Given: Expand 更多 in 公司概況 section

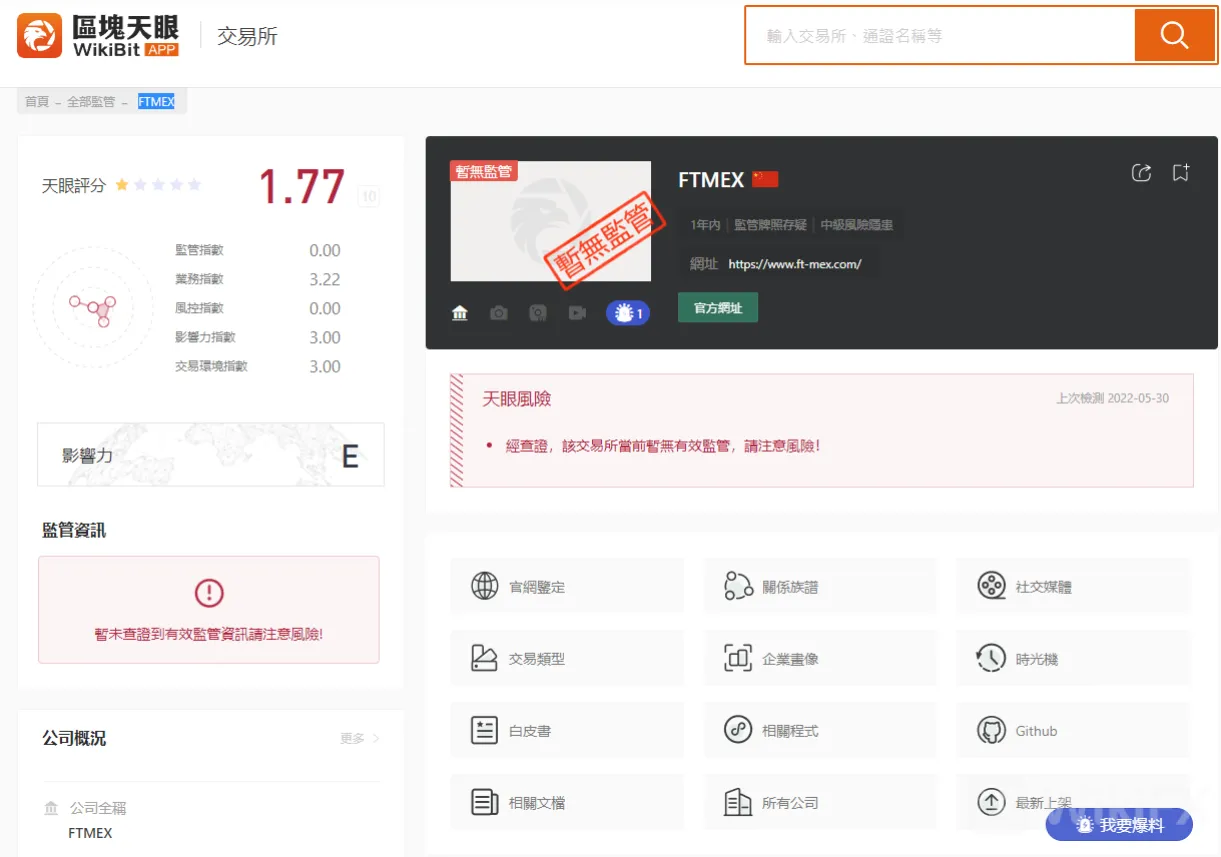Looking at the screenshot, I should (x=360, y=738).
